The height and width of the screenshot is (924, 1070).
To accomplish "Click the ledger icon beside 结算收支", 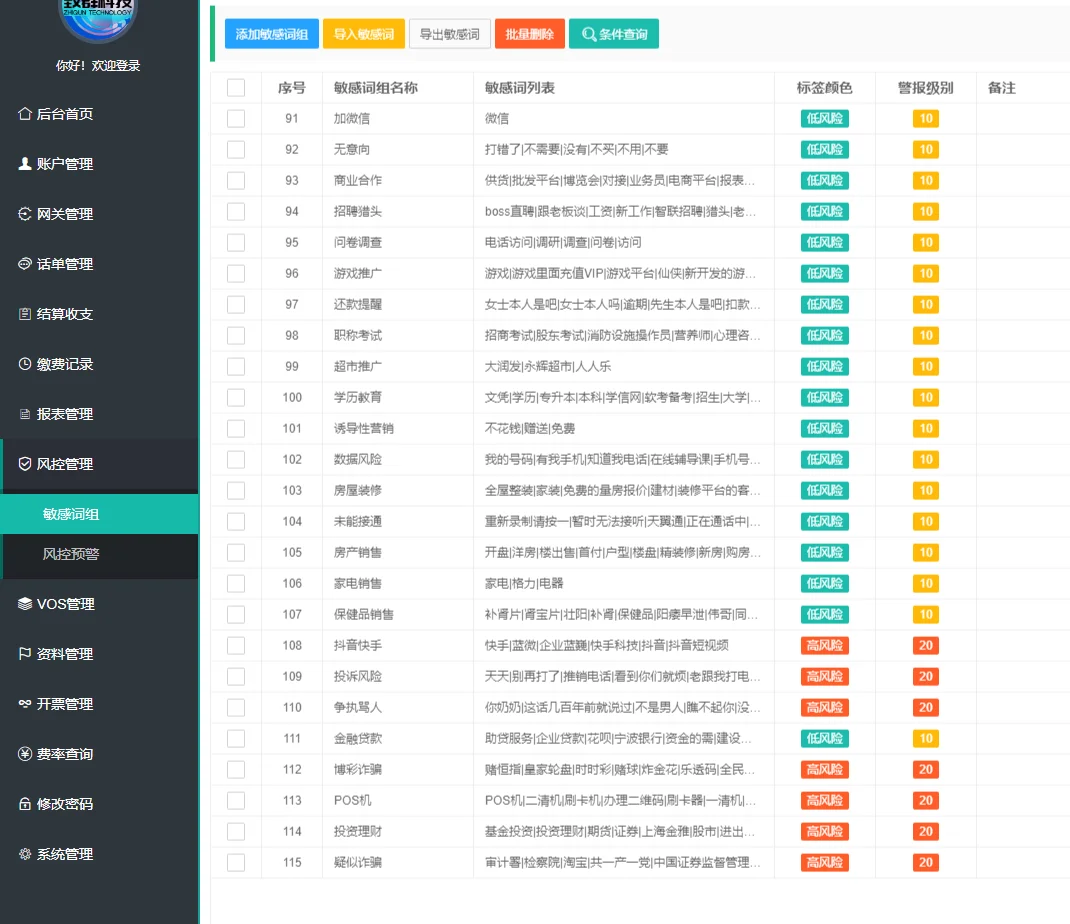I will pos(25,314).
